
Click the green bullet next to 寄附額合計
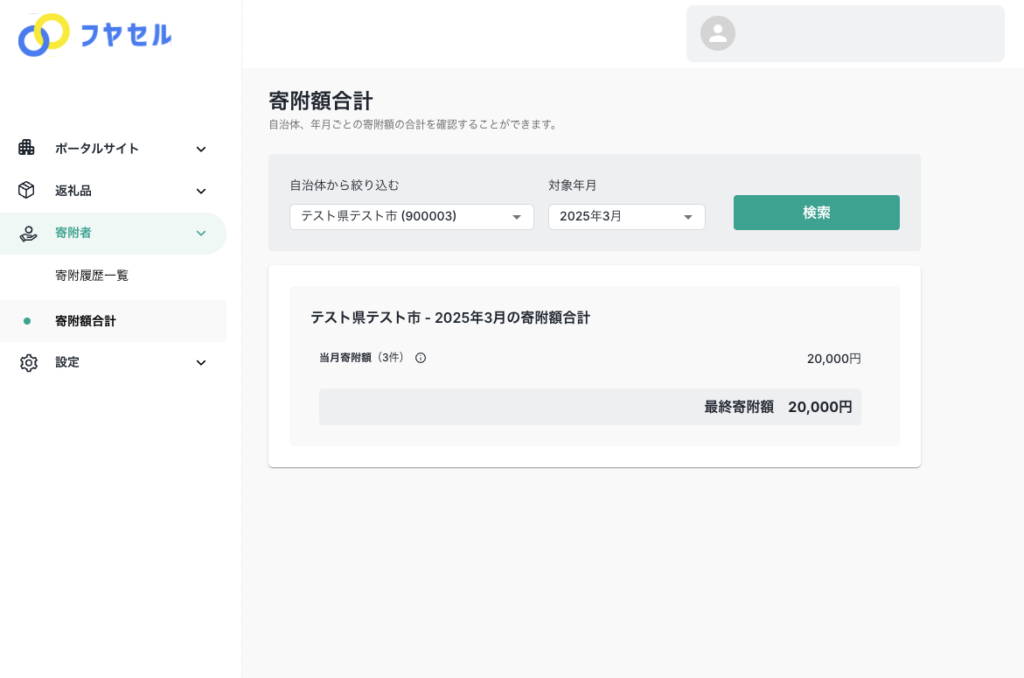click(x=27, y=321)
